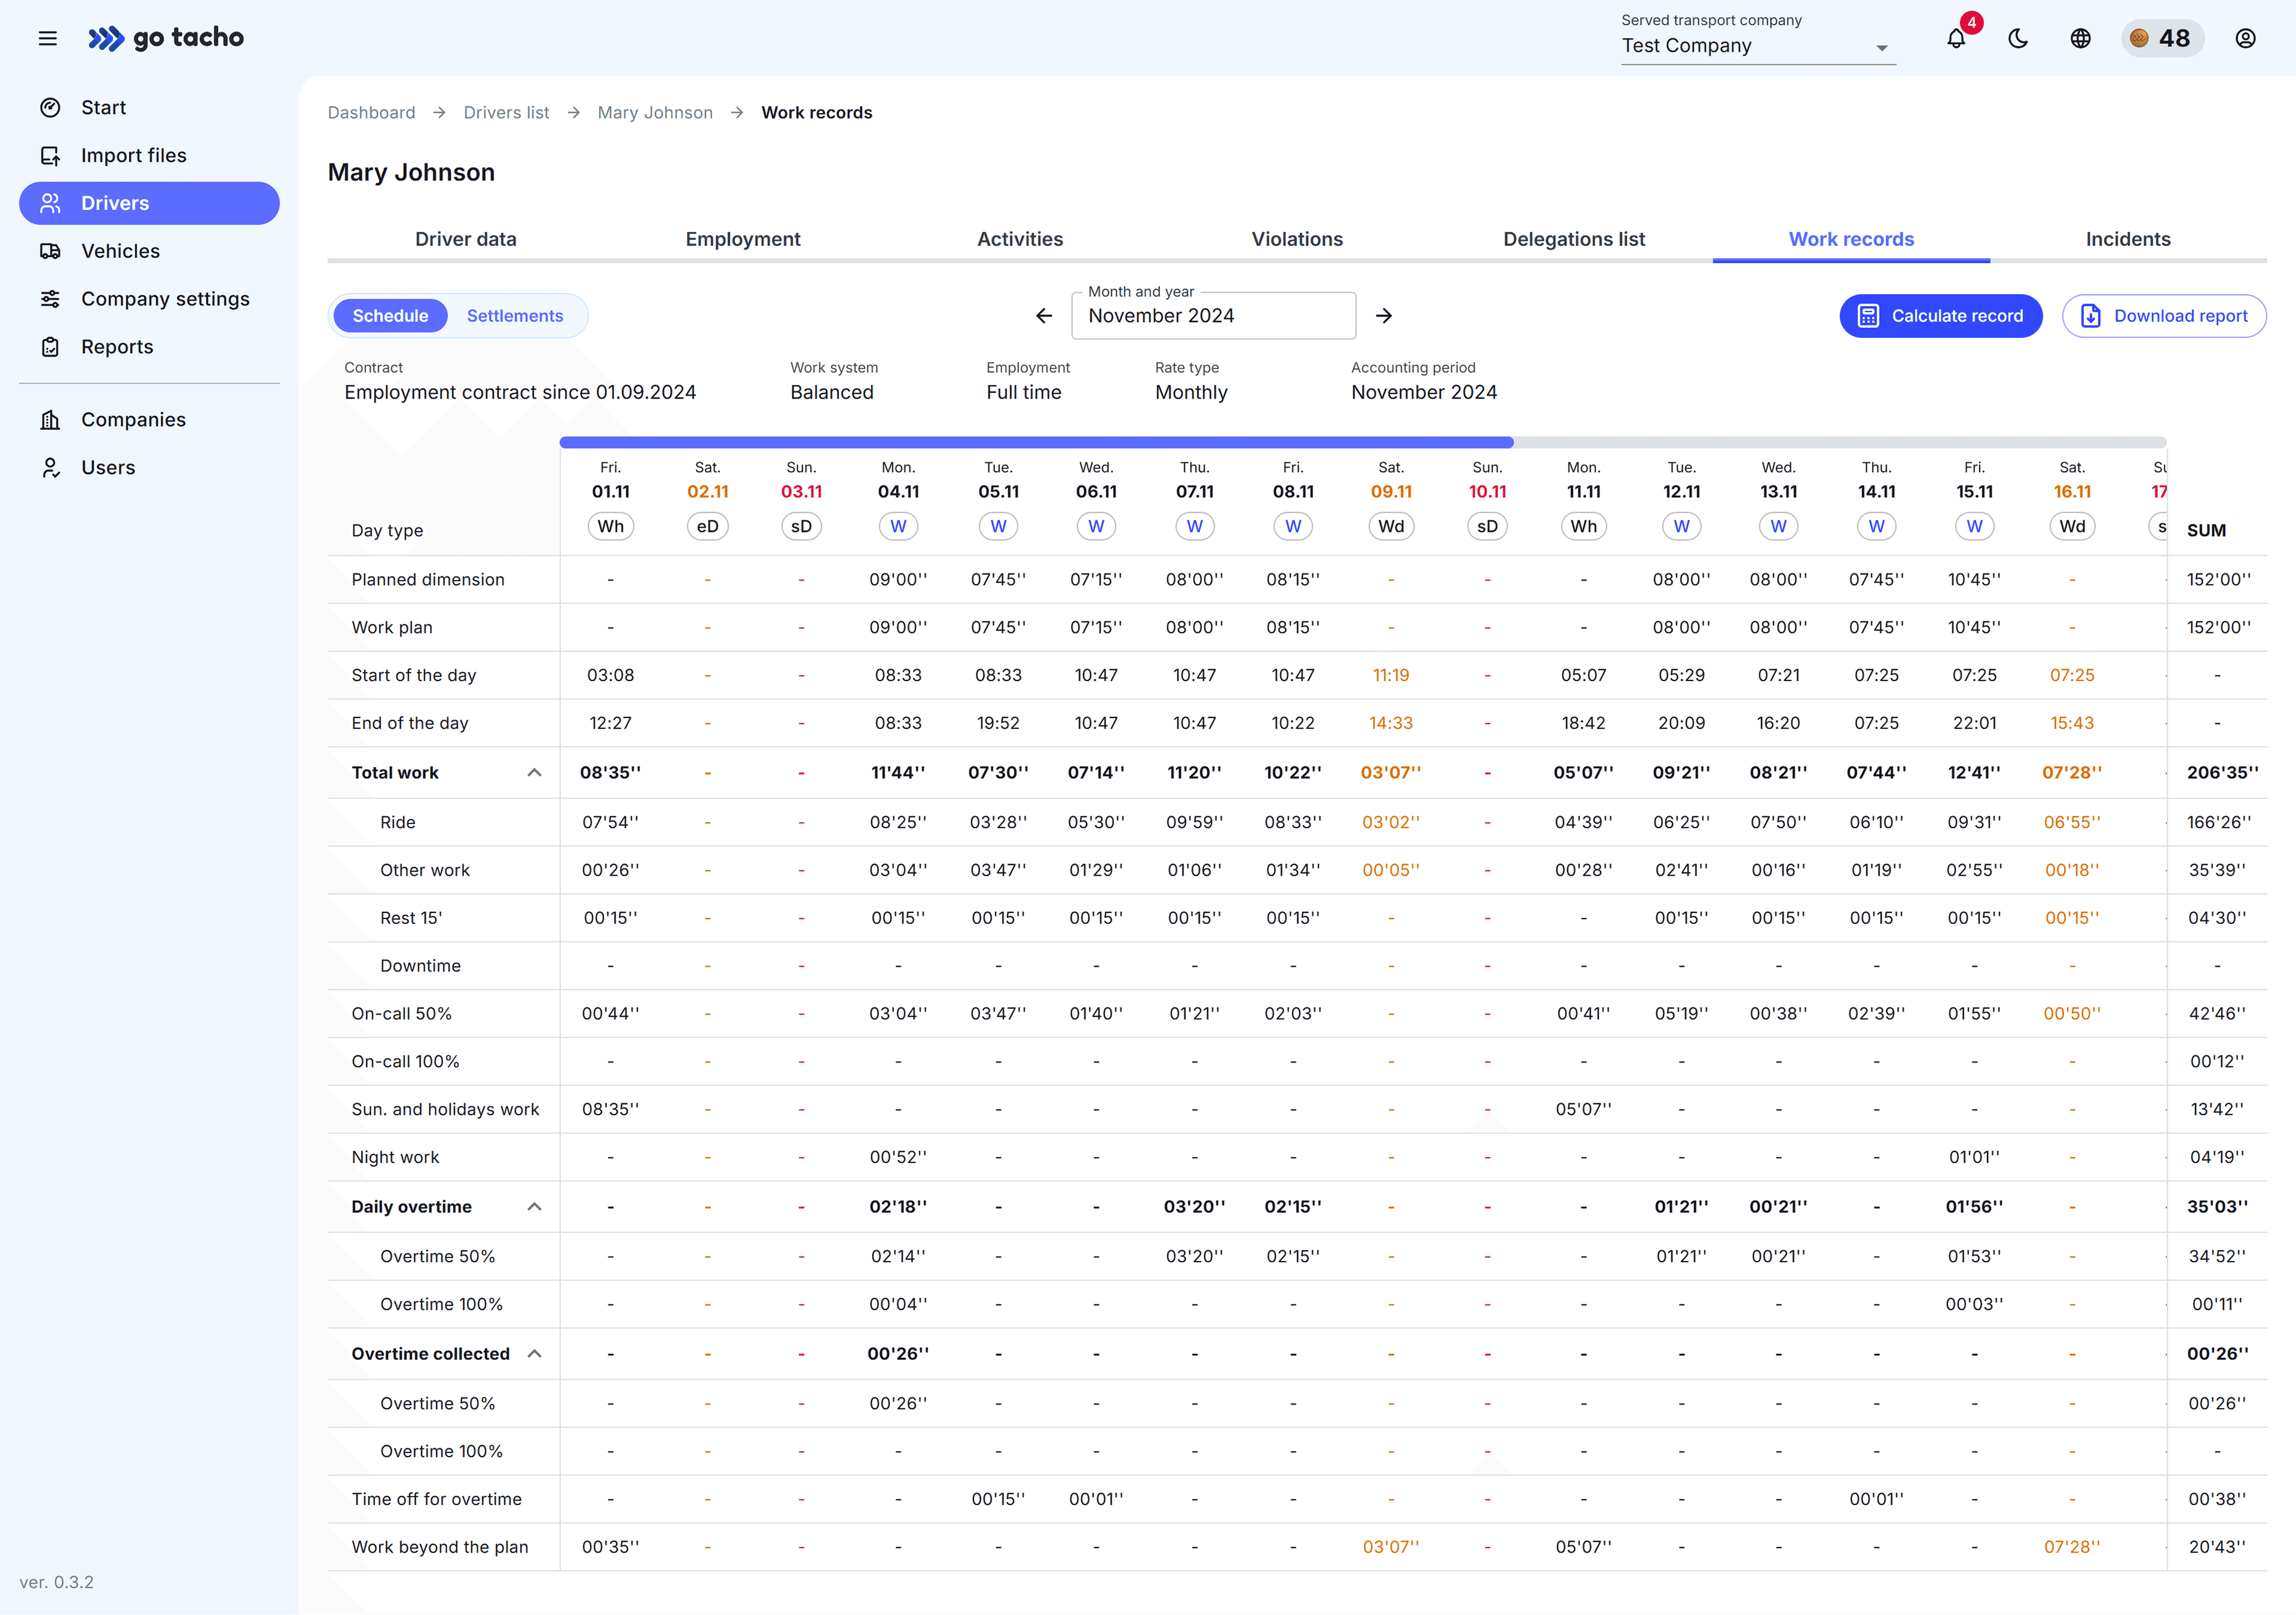Image resolution: width=2296 pixels, height=1615 pixels.
Task: Open Reports in sidebar
Action: [149, 347]
